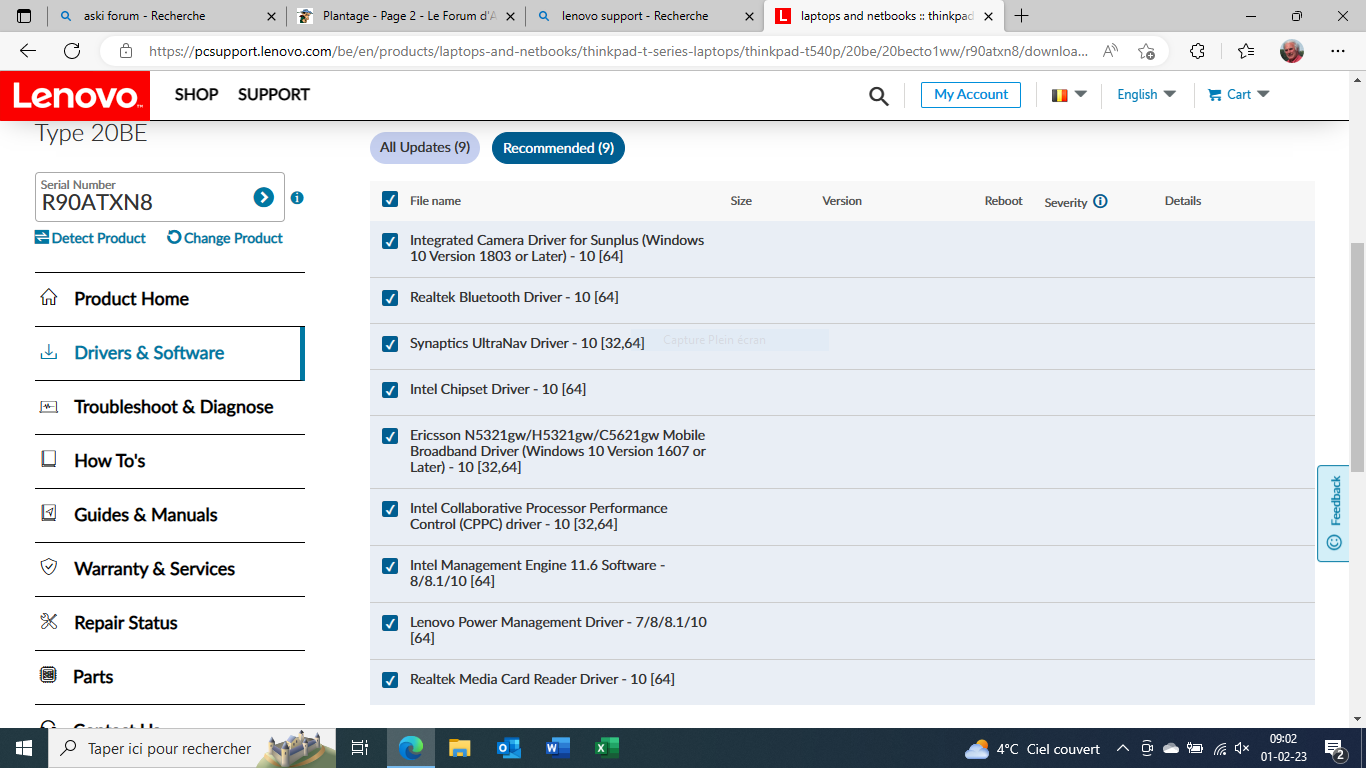Refresh the page

click(x=72, y=51)
